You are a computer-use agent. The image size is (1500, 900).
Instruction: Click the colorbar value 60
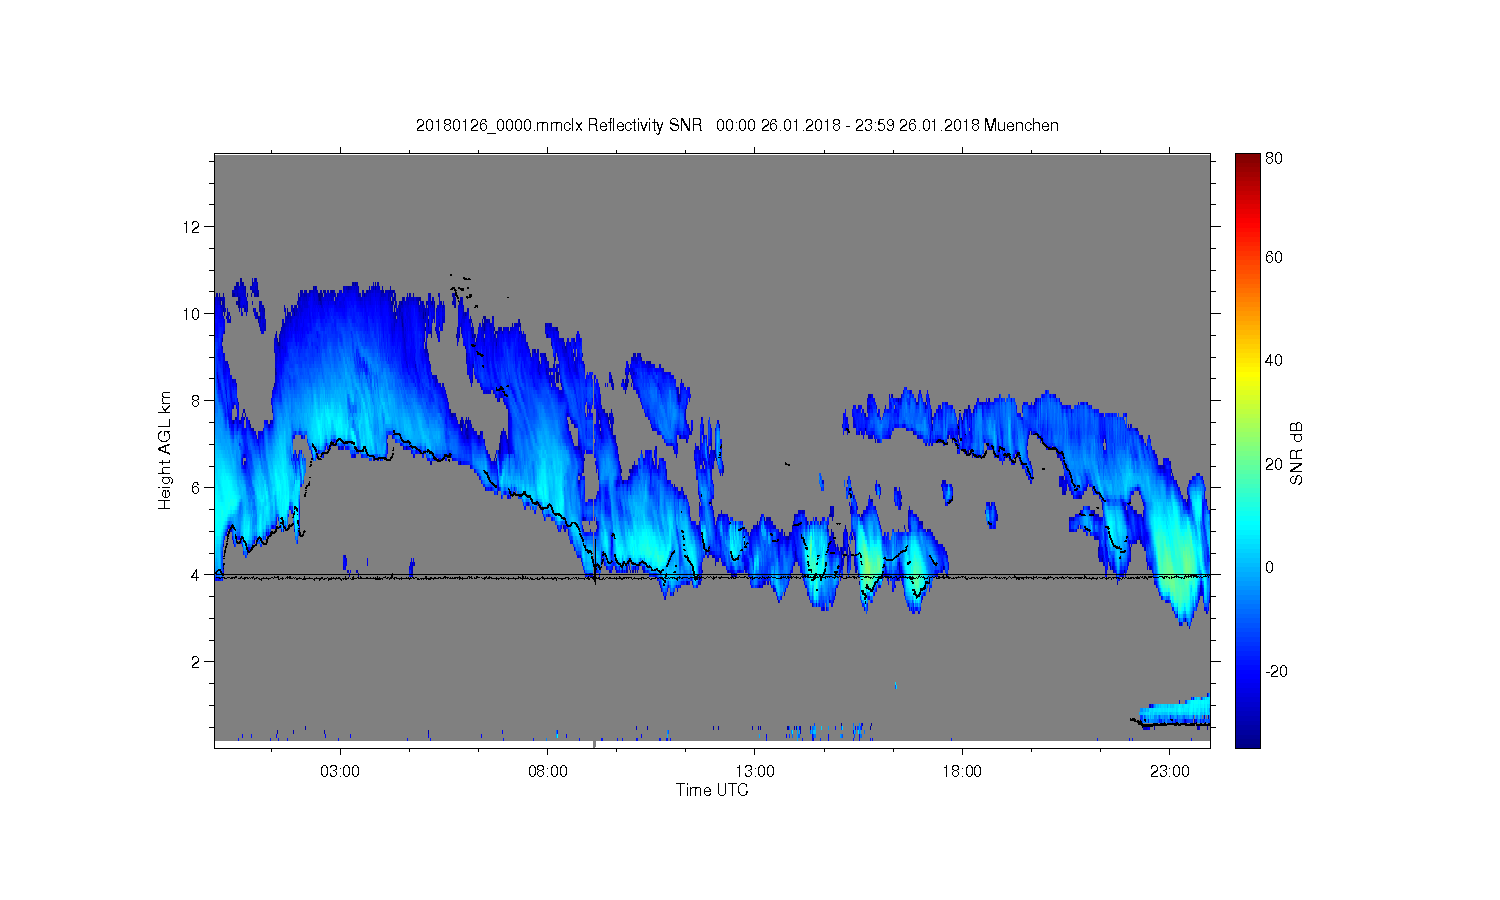point(1274,258)
